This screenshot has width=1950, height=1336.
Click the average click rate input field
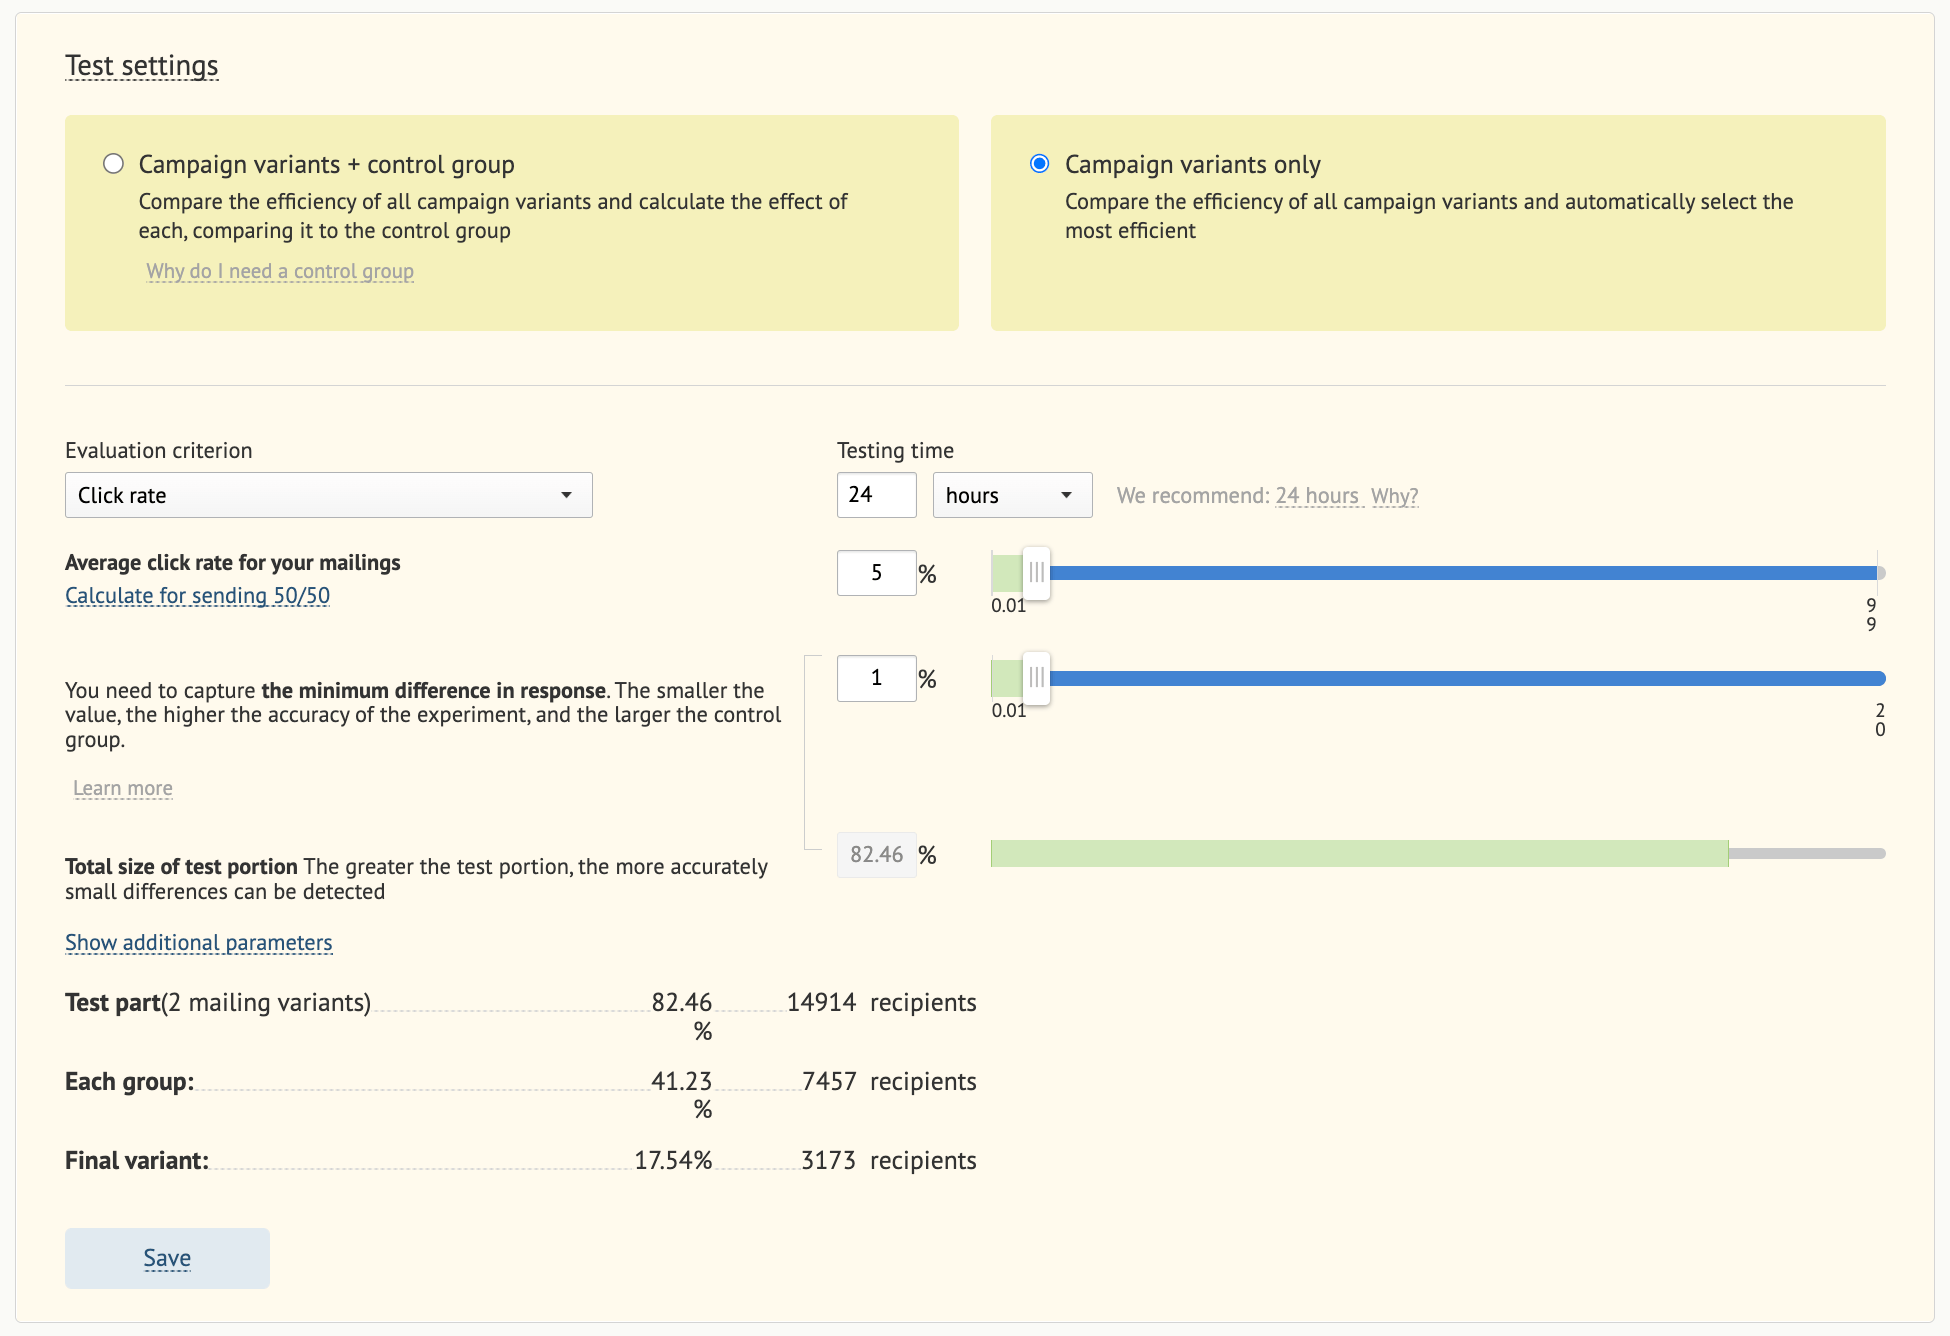876,573
